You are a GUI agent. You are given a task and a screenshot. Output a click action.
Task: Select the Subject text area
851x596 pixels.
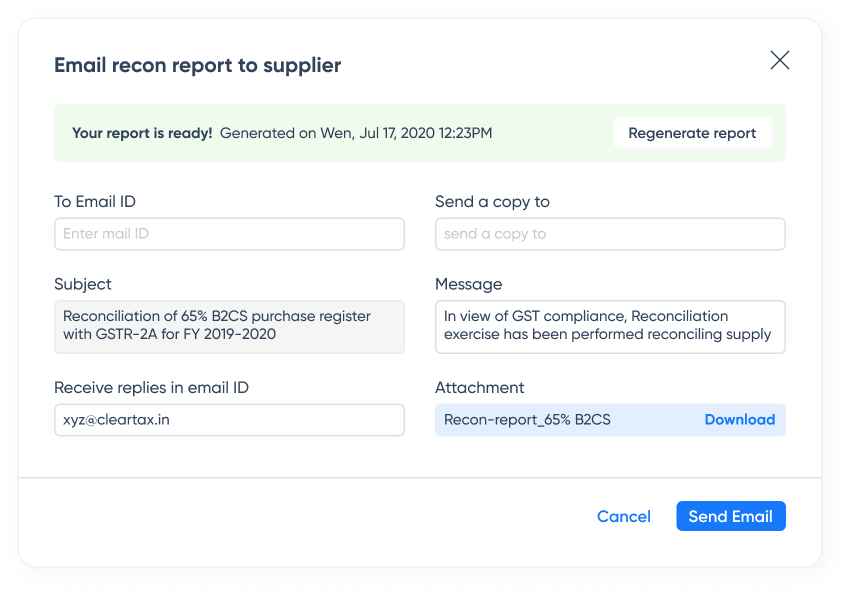[x=229, y=326]
